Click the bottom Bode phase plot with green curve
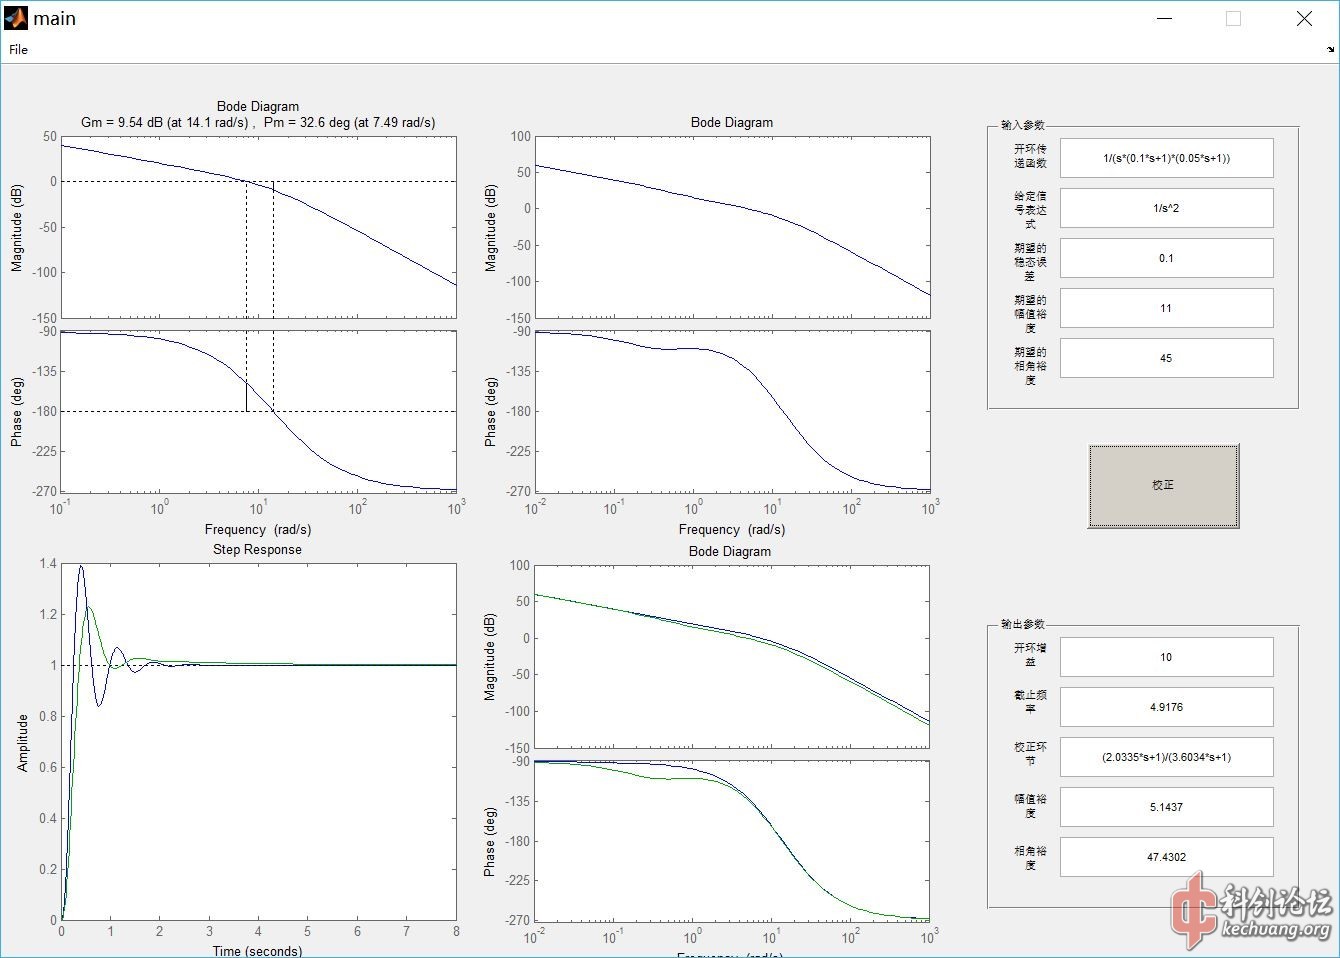The image size is (1340, 958). (732, 840)
